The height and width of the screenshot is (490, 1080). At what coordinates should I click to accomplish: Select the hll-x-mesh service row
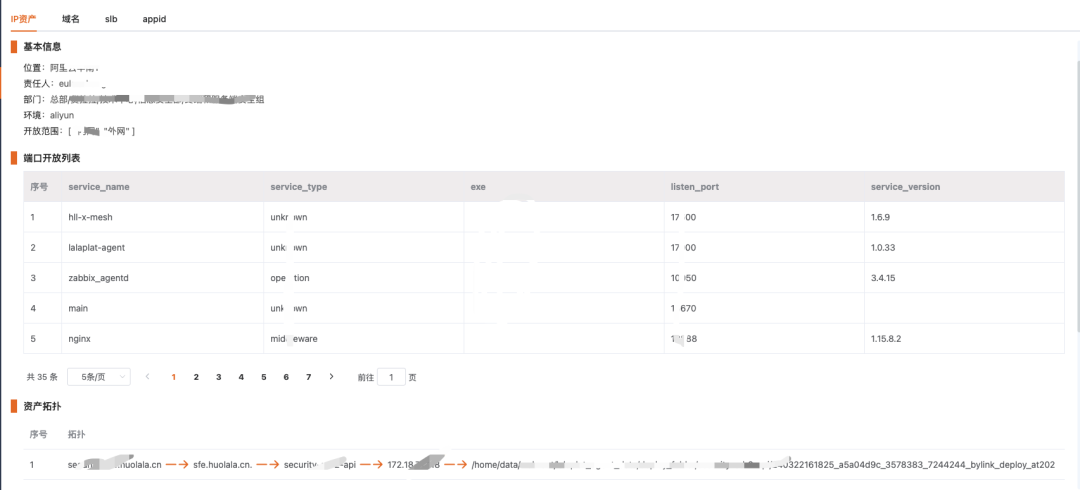(x=544, y=217)
